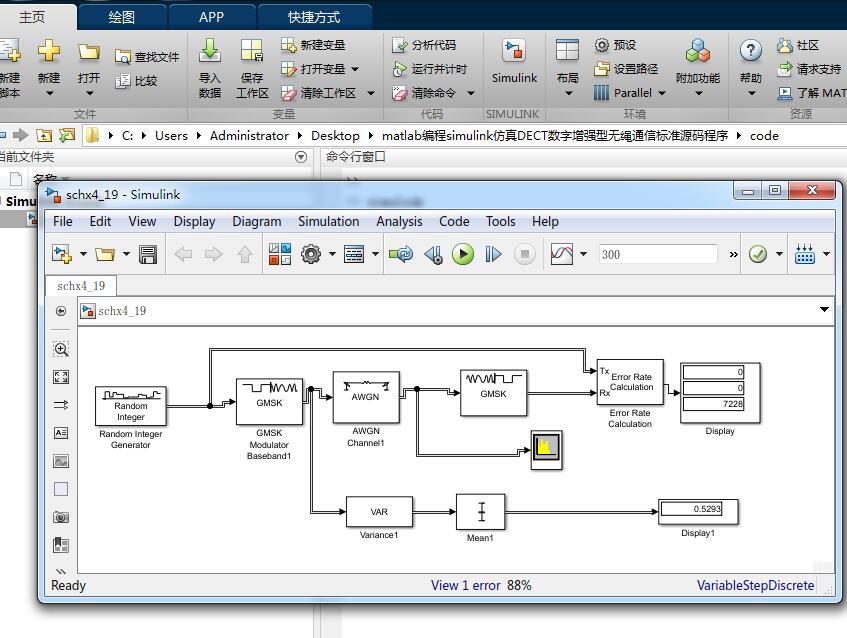The height and width of the screenshot is (638, 847).
Task: Click the Annotation text palette icon
Action: point(61,433)
